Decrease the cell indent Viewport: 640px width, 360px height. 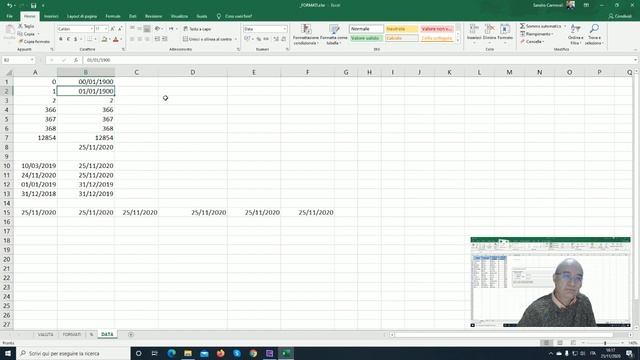tap(157, 39)
